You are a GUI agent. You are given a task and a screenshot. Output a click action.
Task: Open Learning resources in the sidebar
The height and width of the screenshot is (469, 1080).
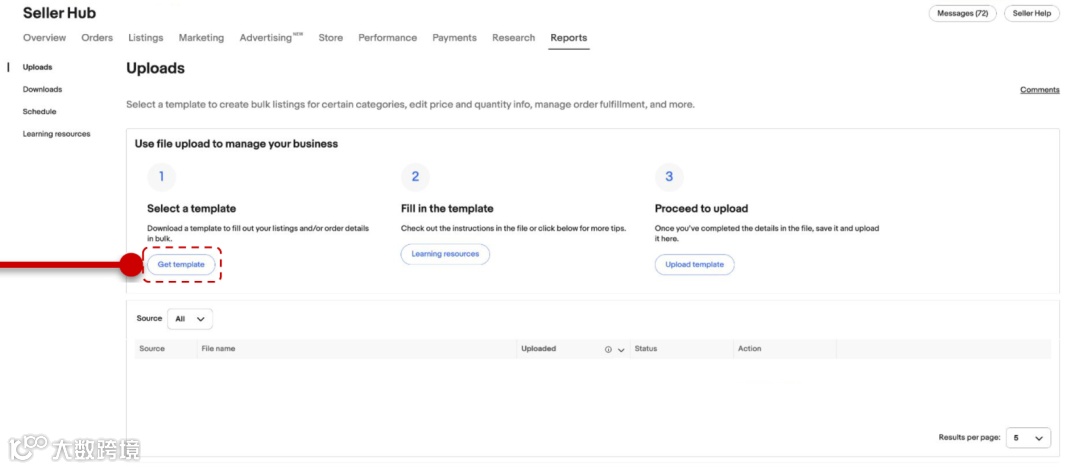(x=56, y=134)
